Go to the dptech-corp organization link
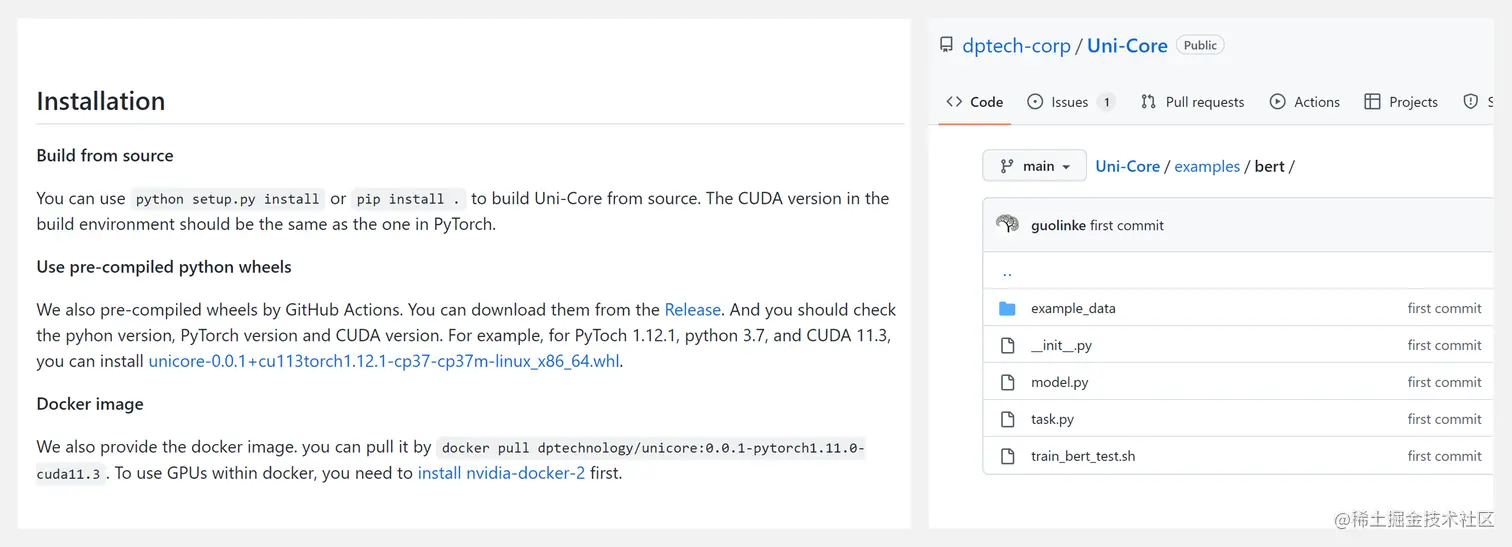 pyautogui.click(x=1016, y=45)
